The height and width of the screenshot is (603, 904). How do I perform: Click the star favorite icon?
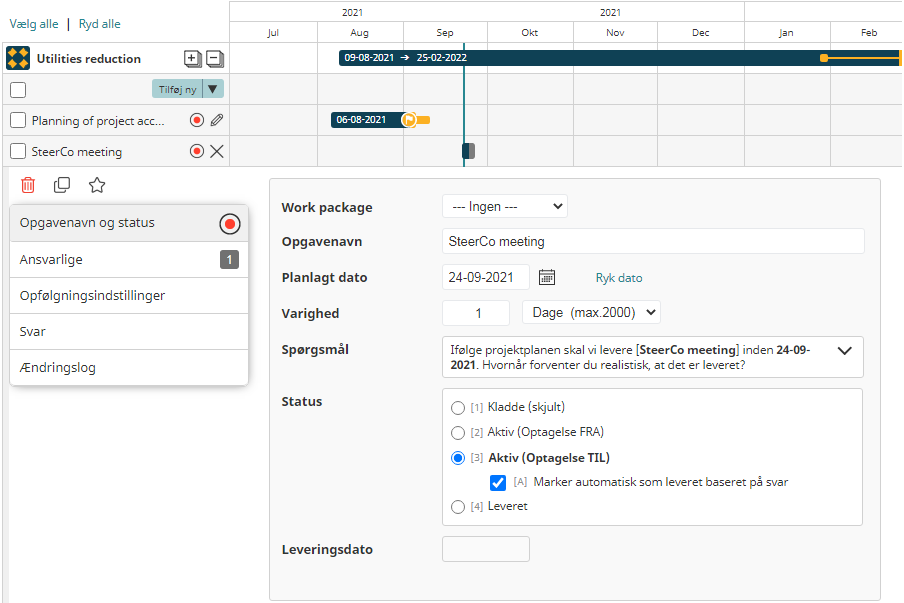point(97,185)
